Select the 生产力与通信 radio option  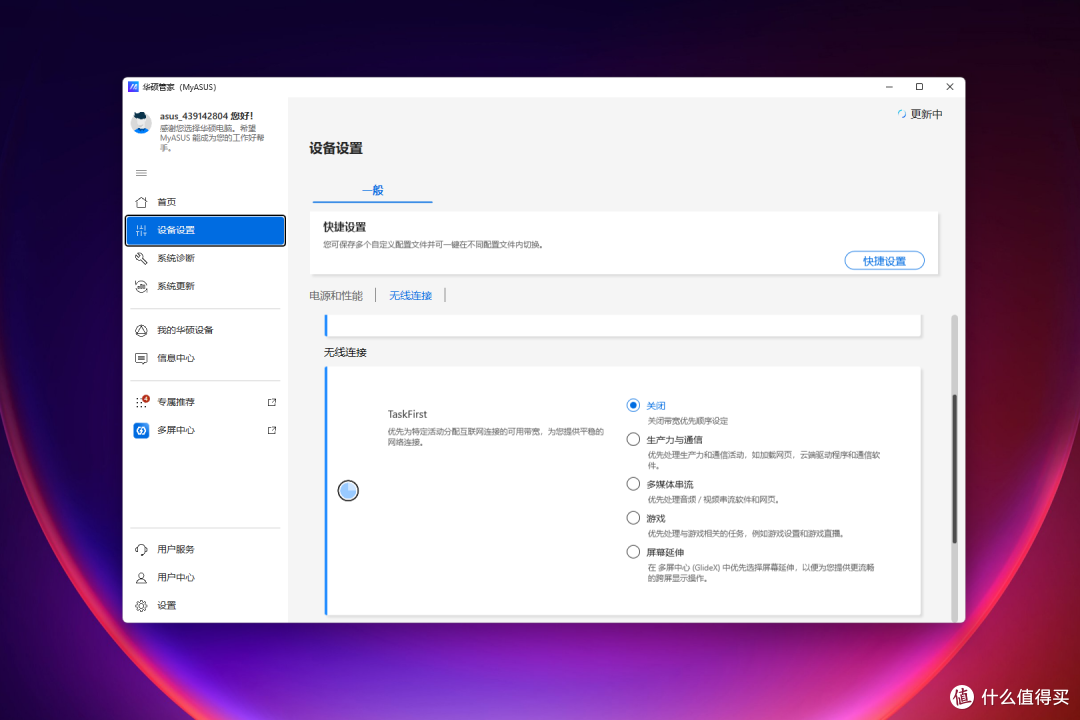[633, 439]
